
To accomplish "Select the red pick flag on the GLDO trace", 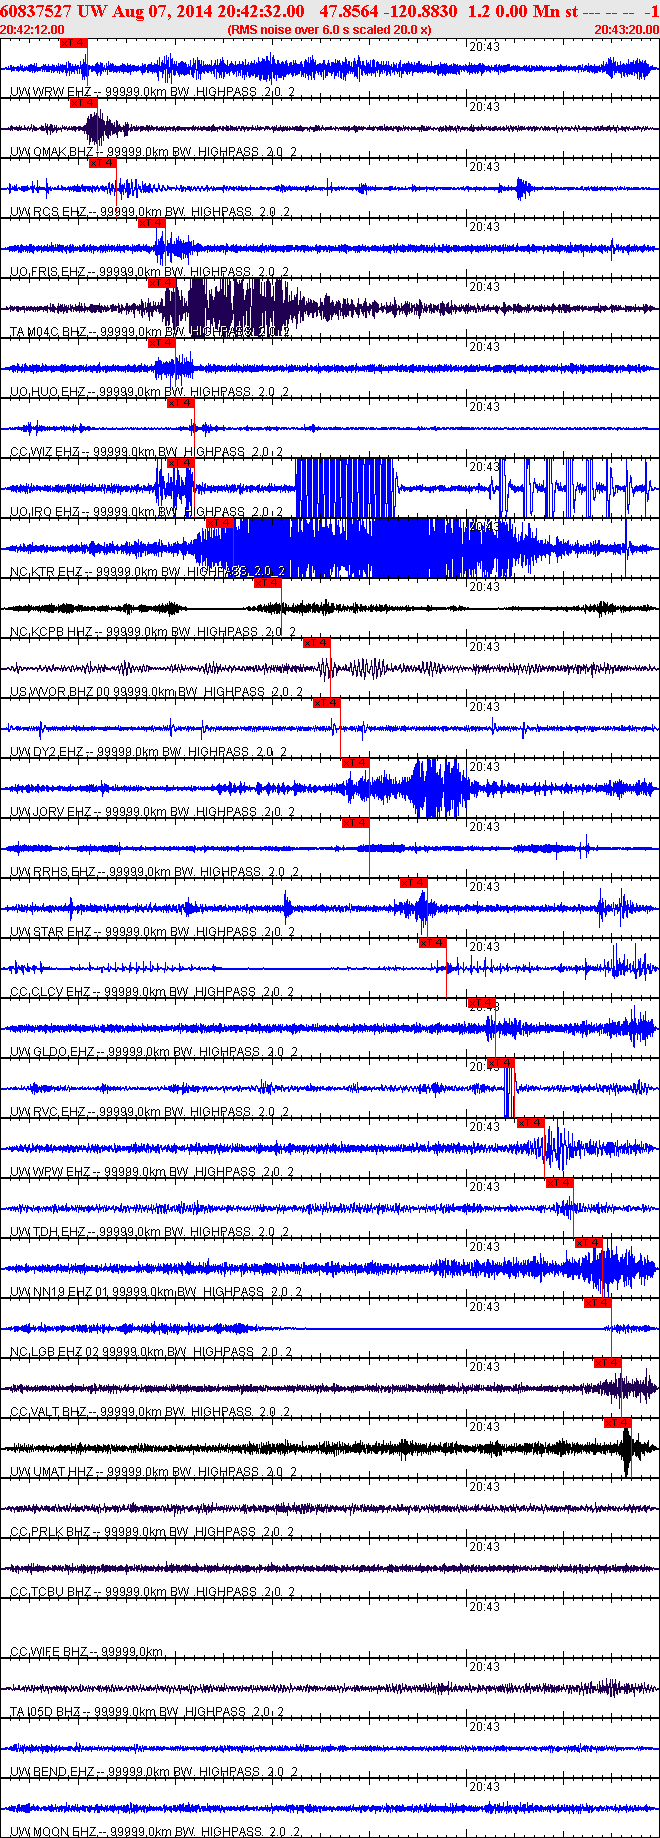I will (482, 1003).
